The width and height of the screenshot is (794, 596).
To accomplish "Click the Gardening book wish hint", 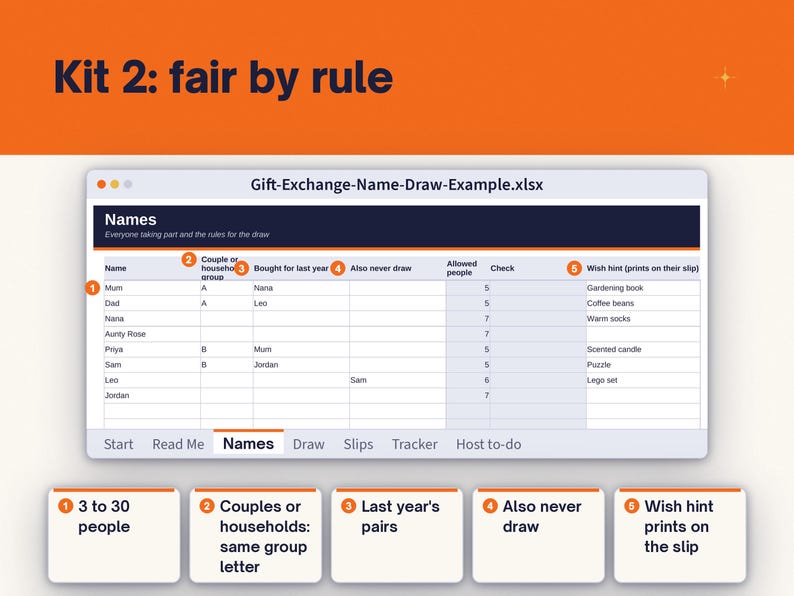I will (643, 288).
